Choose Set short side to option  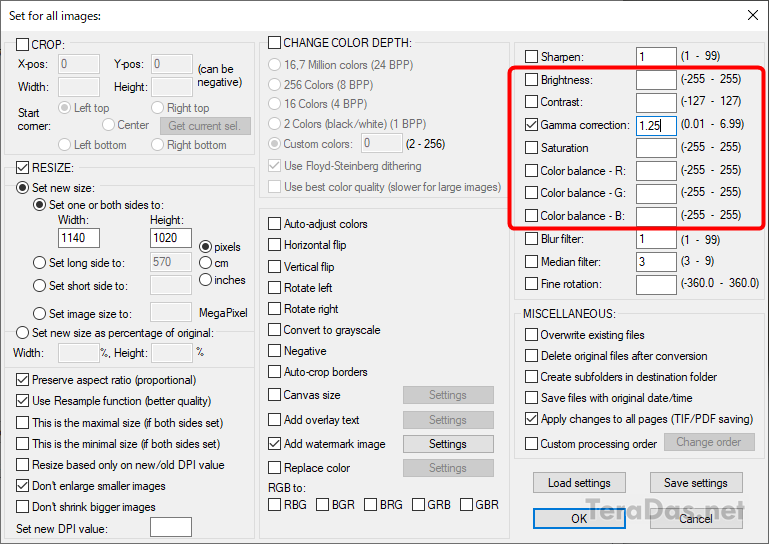[39, 285]
